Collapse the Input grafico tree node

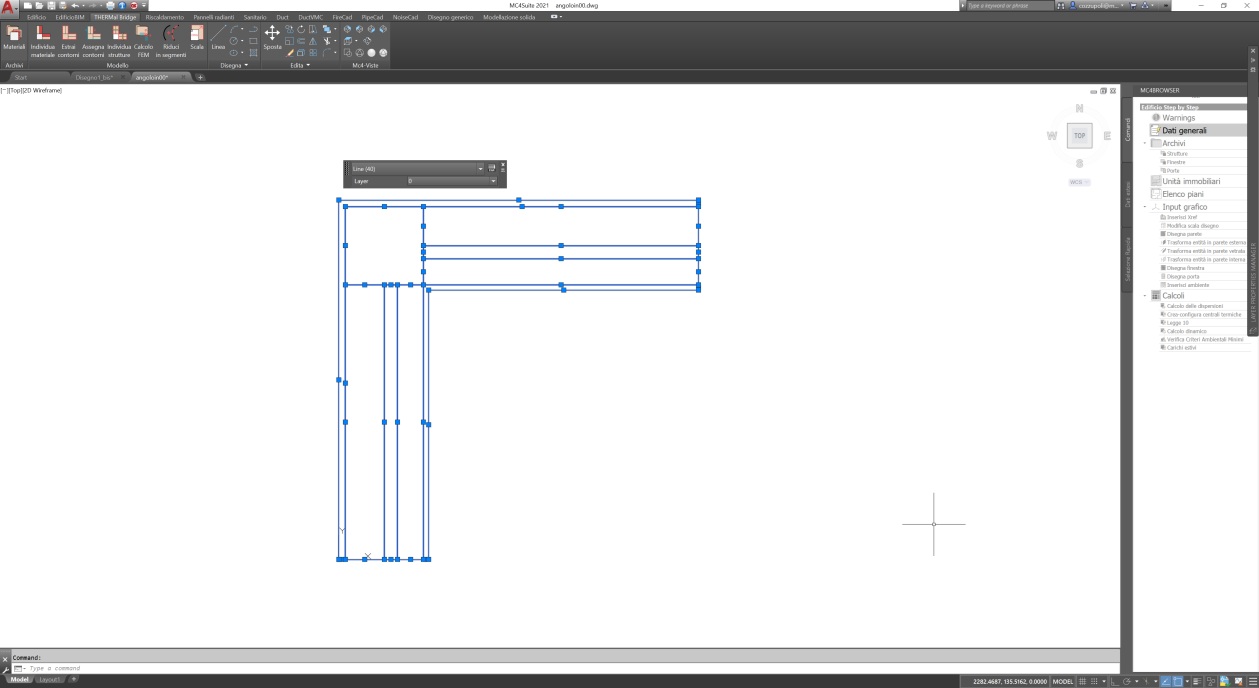[x=1145, y=207]
